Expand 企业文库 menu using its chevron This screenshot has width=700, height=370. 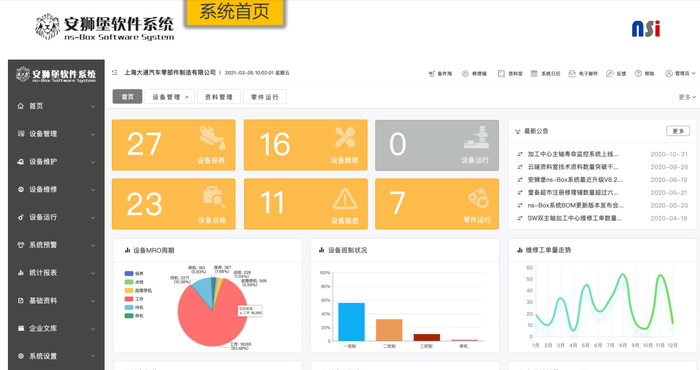click(x=93, y=329)
